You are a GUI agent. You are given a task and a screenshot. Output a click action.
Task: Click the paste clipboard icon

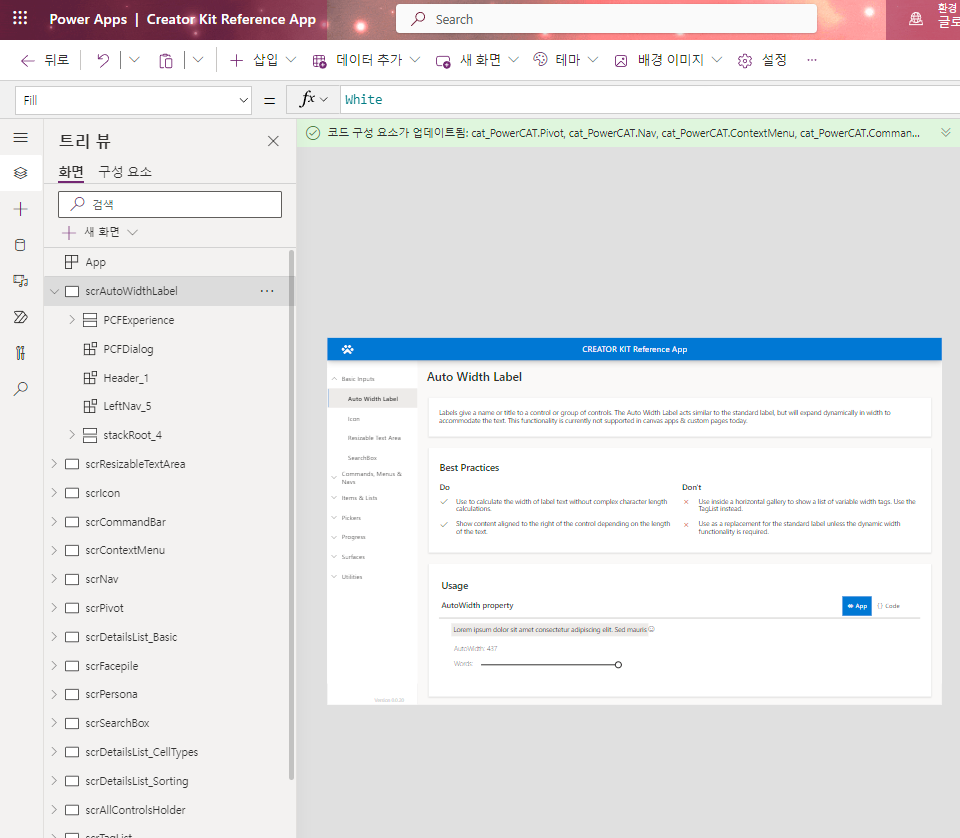(x=166, y=60)
